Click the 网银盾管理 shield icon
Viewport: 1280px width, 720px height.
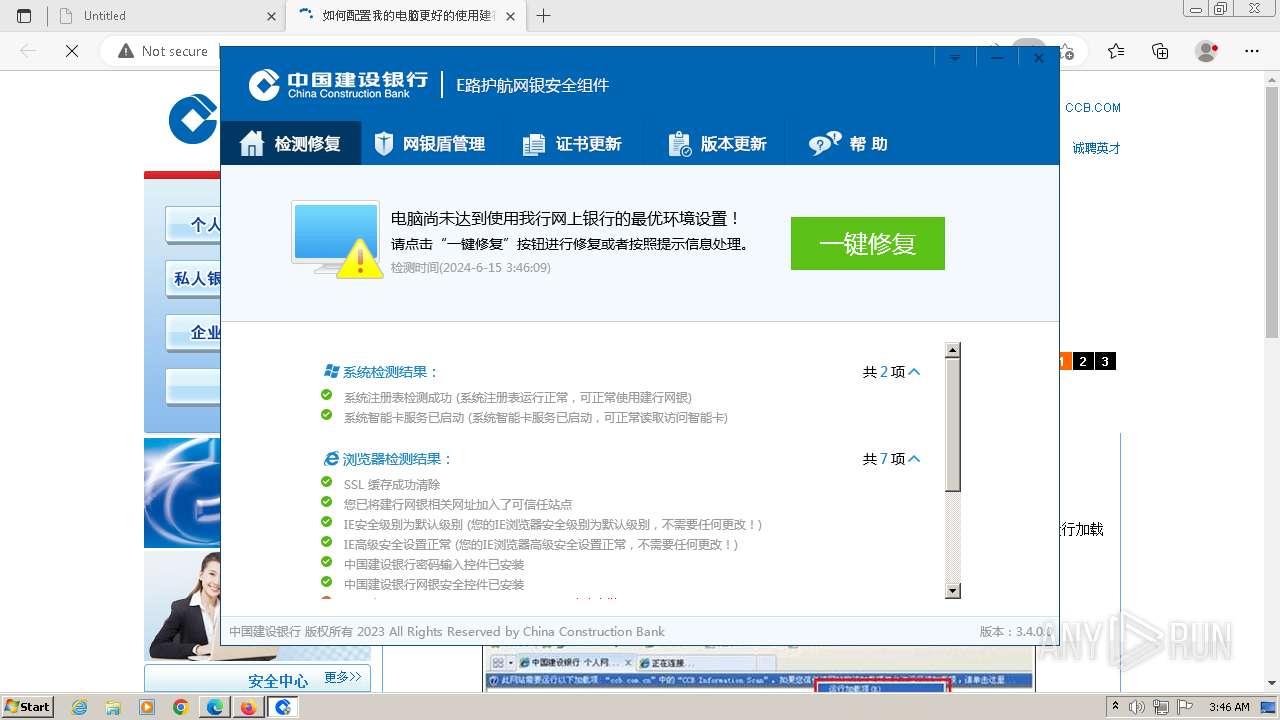(383, 144)
